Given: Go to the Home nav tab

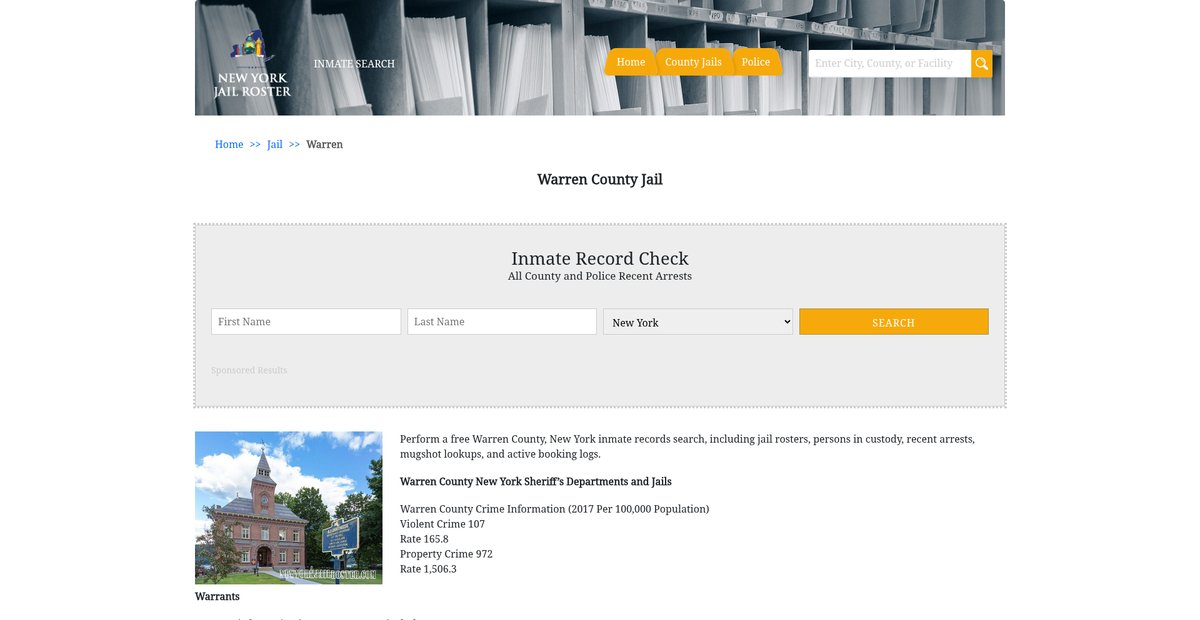Looking at the screenshot, I should click(x=631, y=62).
